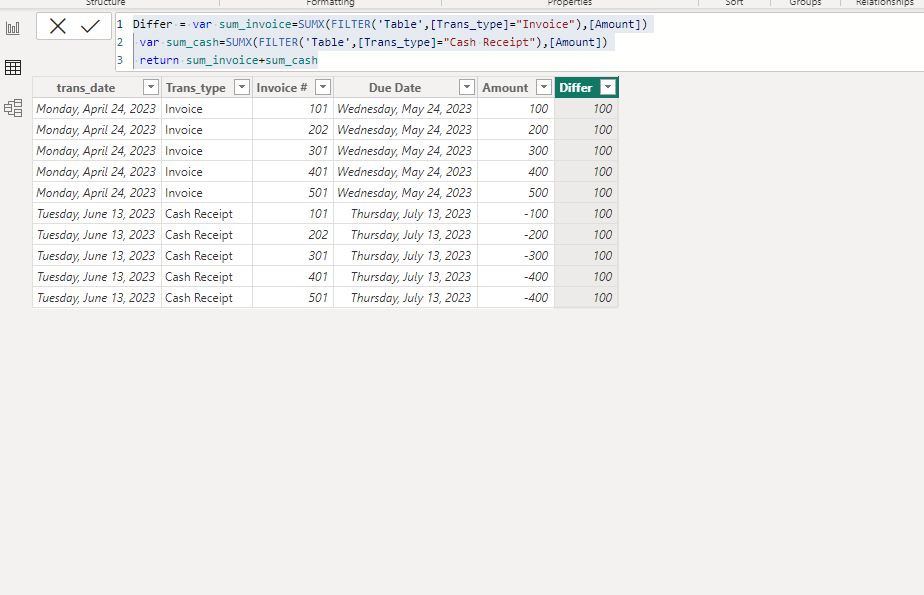Click formula line 2 defining sum_cash
The image size is (924, 595).
tap(373, 42)
